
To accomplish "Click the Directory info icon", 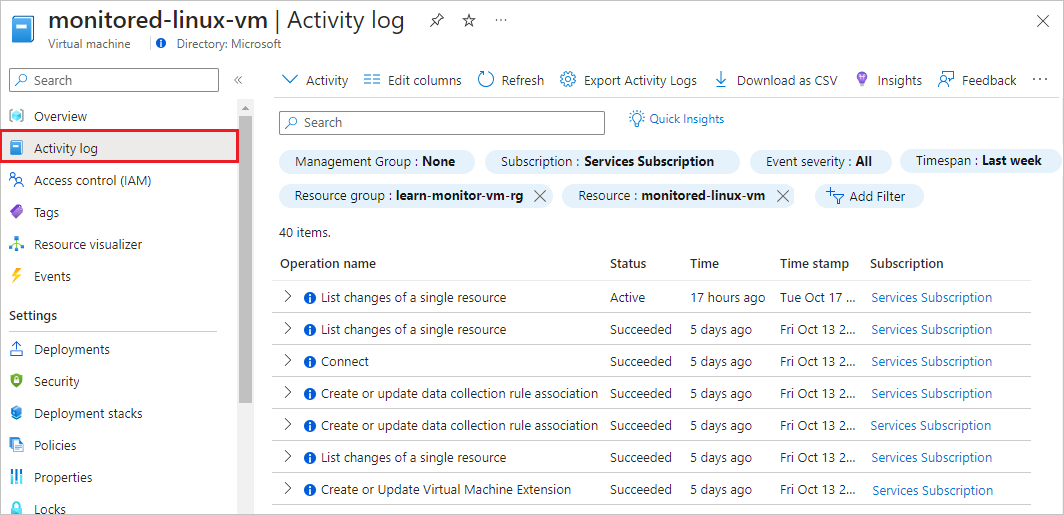I will click(x=161, y=43).
